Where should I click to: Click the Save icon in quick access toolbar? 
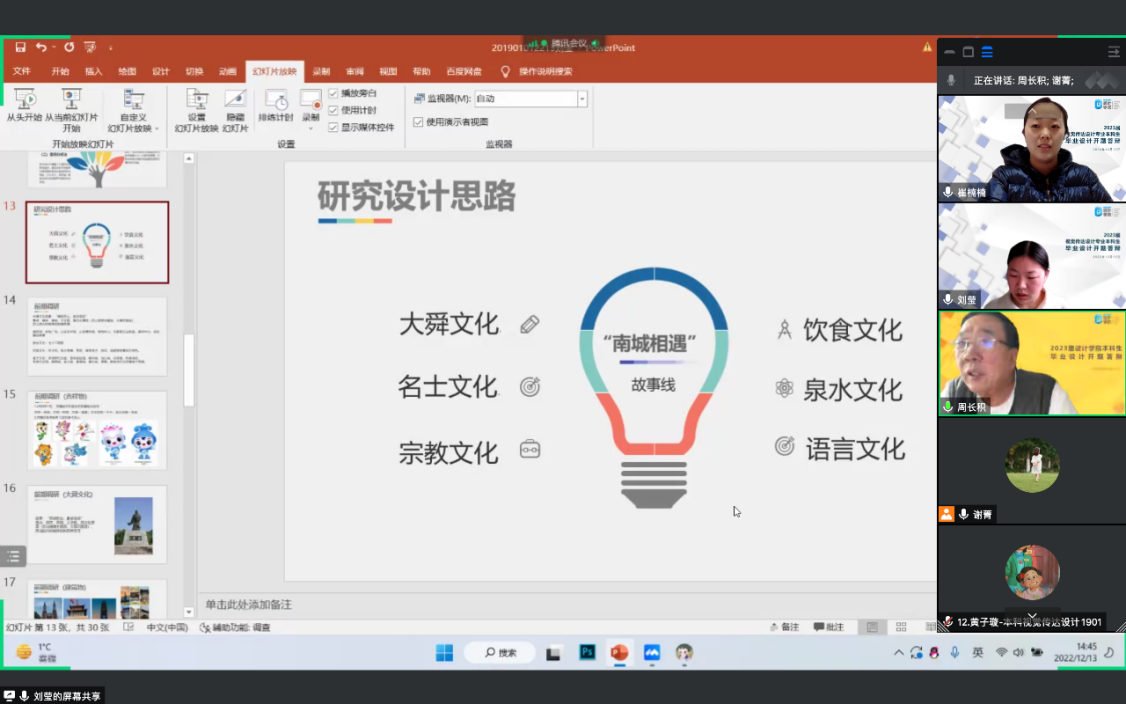click(20, 47)
